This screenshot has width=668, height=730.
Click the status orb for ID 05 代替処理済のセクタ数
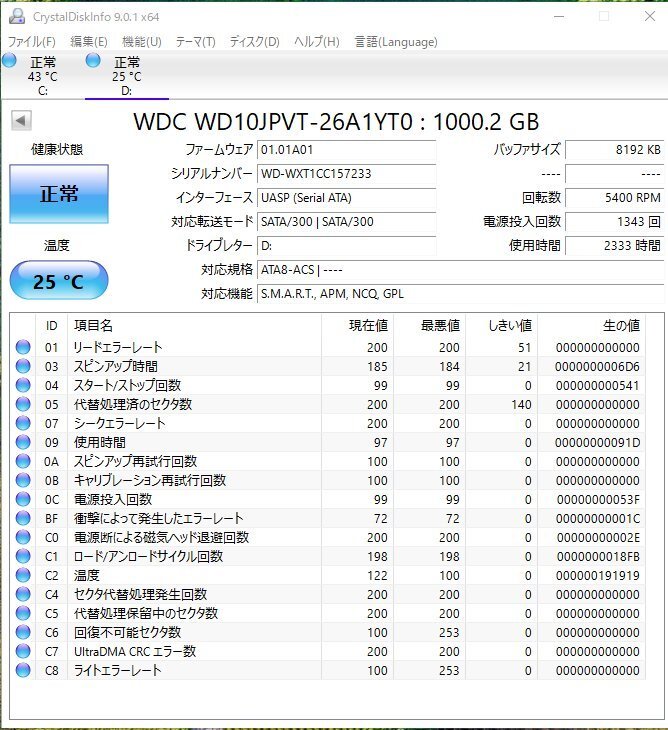point(23,405)
